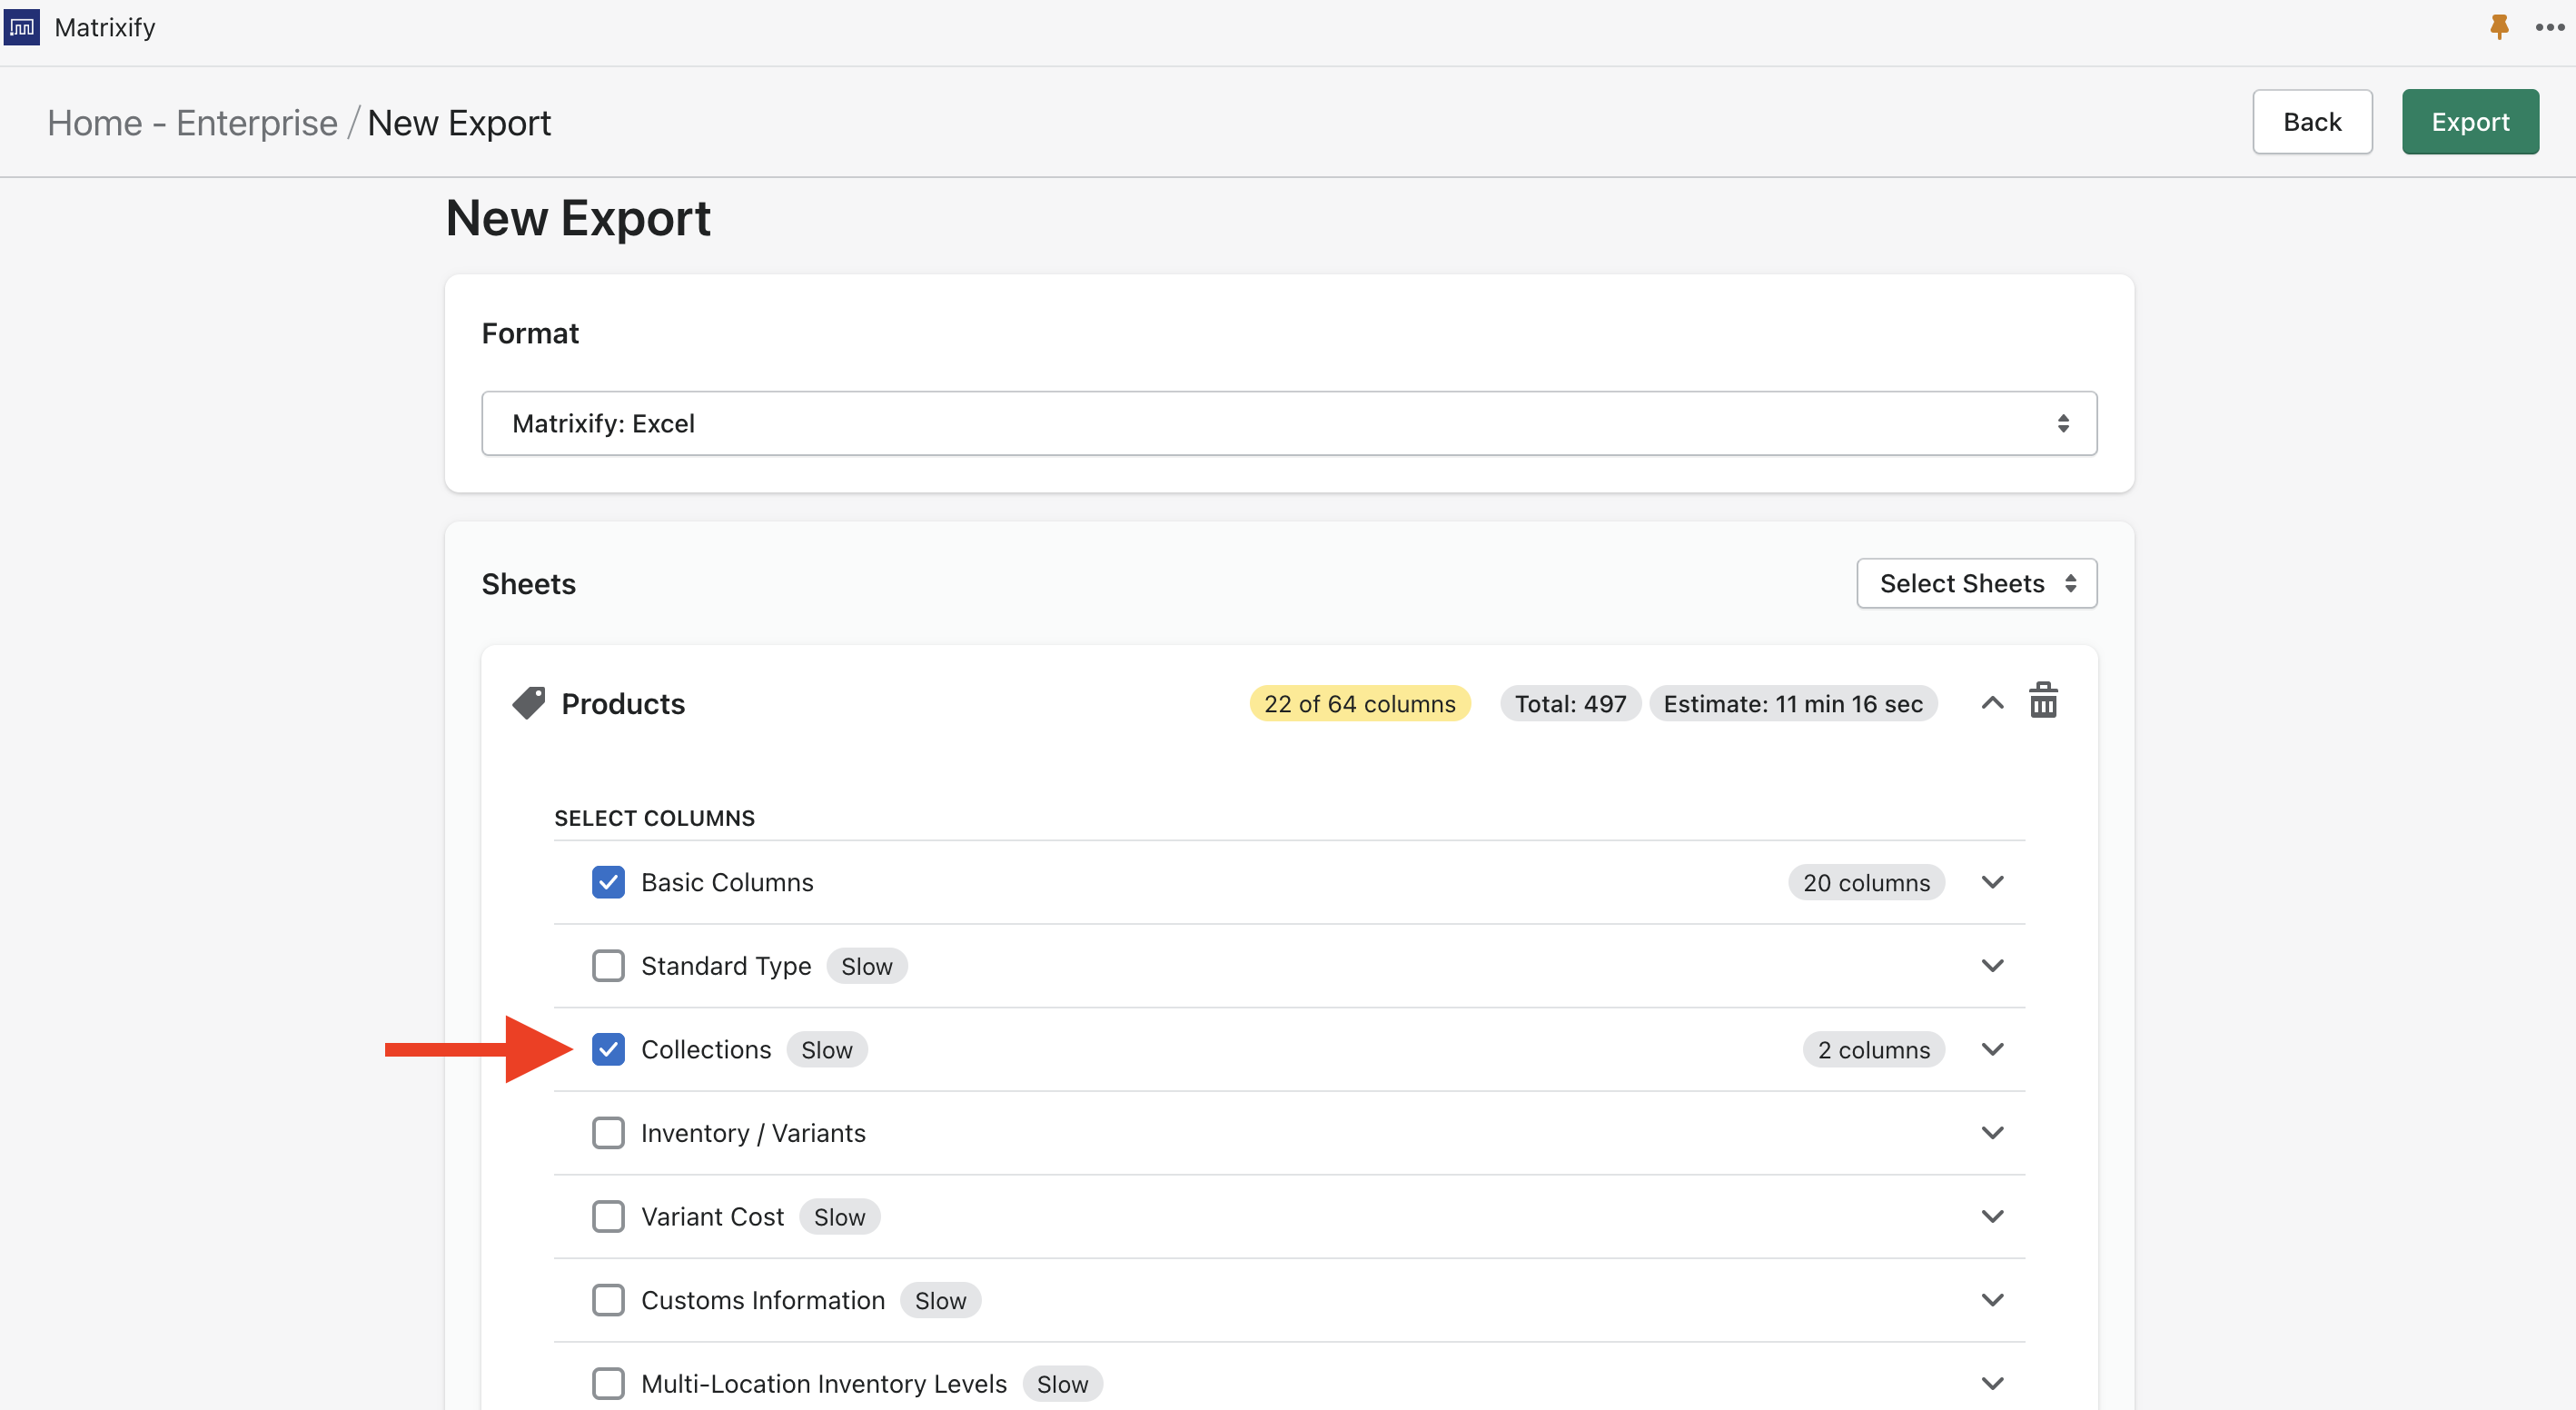Open the three-dot more options menu
2576x1410 pixels.
[2550, 27]
